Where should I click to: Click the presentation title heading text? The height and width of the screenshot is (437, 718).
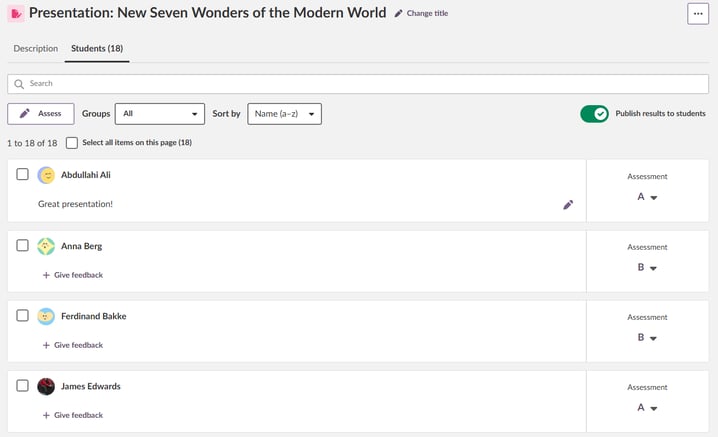click(207, 13)
